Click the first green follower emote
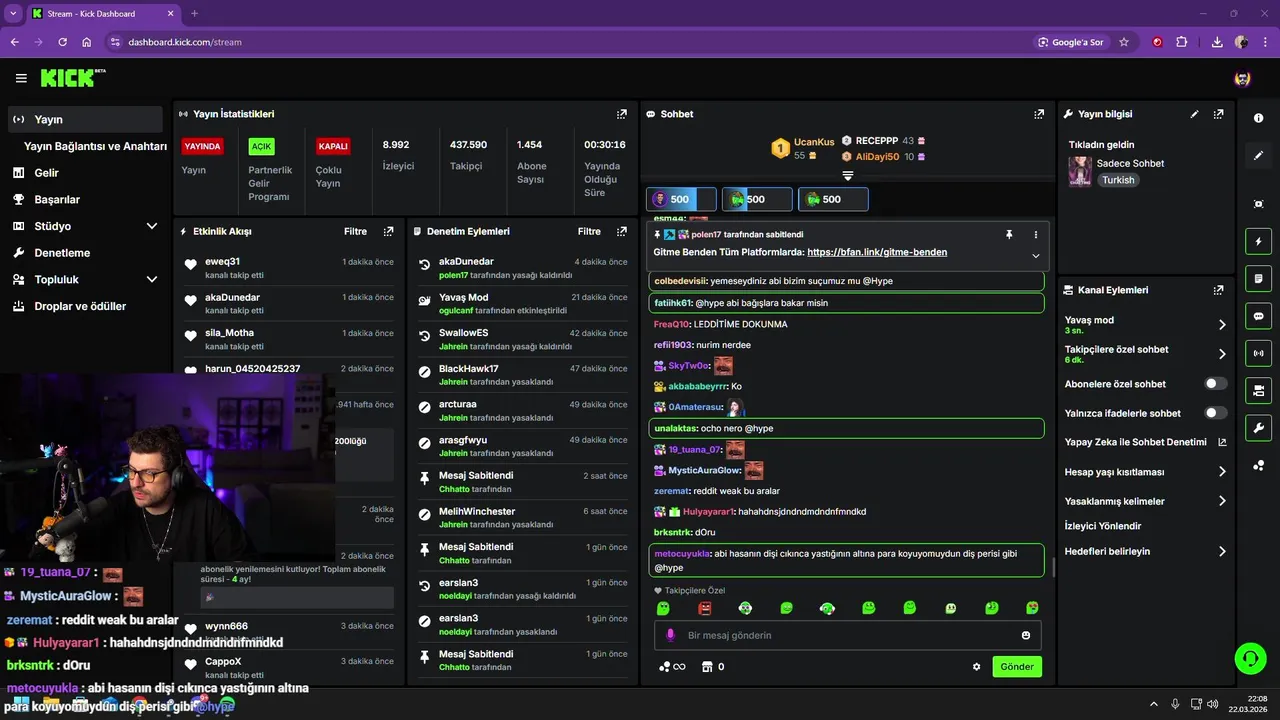Screen dimensions: 1280x720 (x=663, y=608)
